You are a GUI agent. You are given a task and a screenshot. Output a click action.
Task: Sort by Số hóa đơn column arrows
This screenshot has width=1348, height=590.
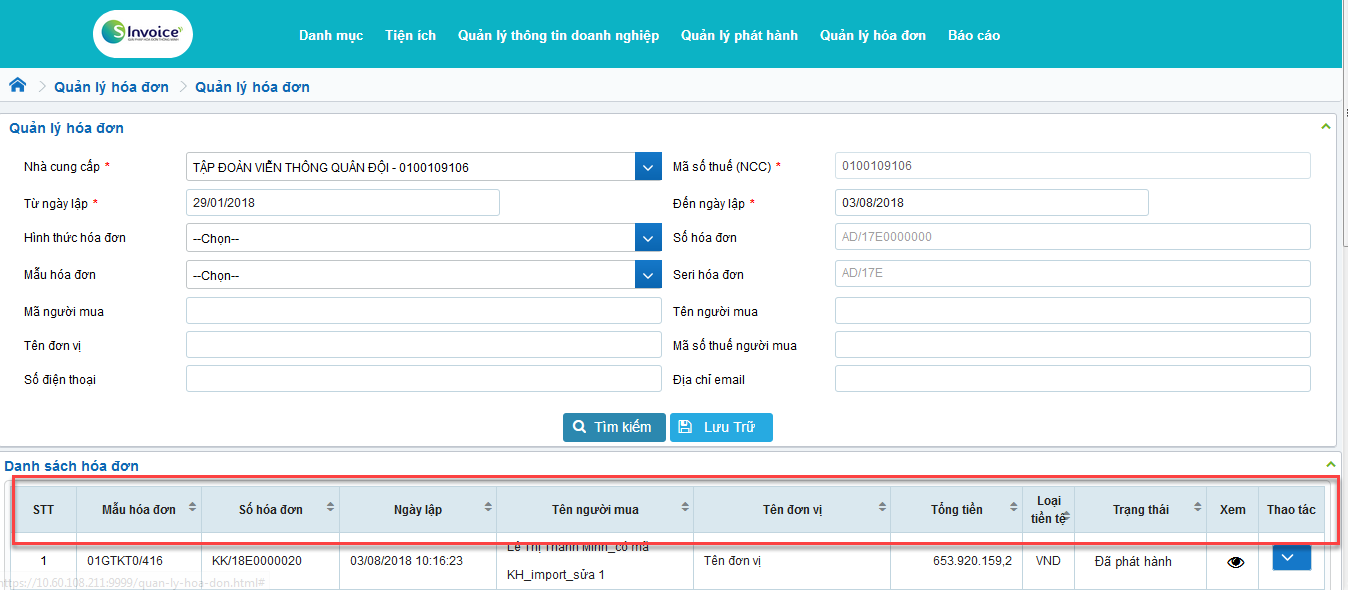tap(330, 509)
